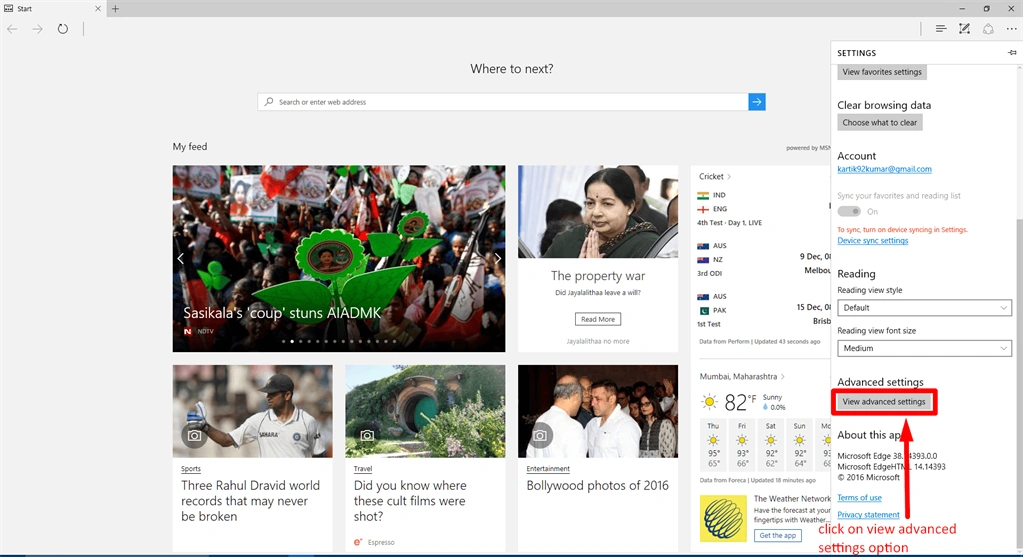Viewport: 1023px width, 557px height.
Task: Pin the Settings pane with pin icon
Action: click(x=1012, y=53)
